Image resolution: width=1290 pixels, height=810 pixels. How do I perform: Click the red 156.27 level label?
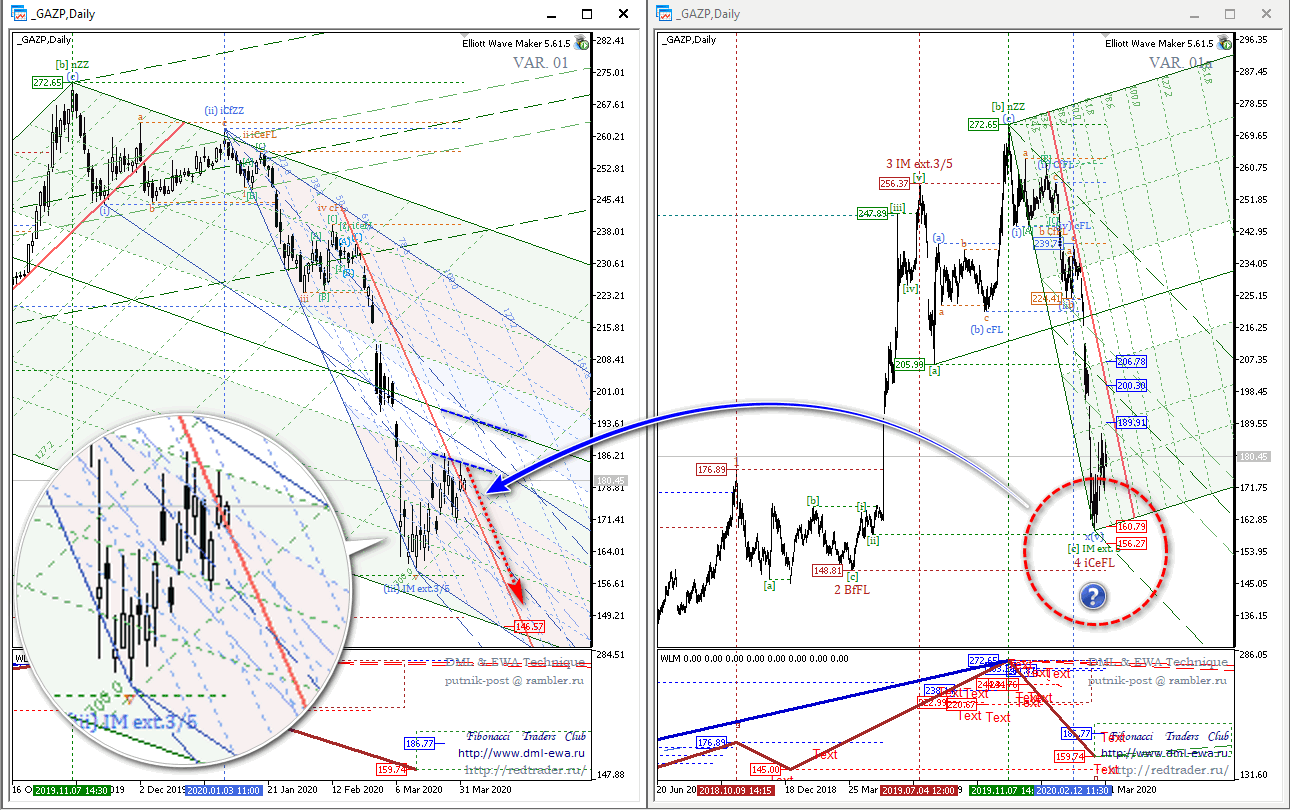(x=1131, y=543)
